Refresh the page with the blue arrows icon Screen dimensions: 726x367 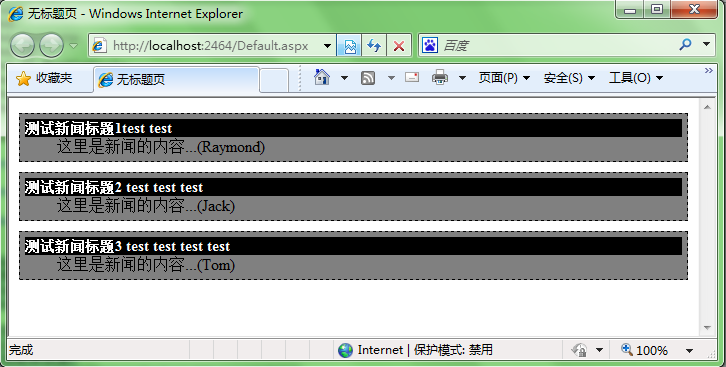(374, 45)
